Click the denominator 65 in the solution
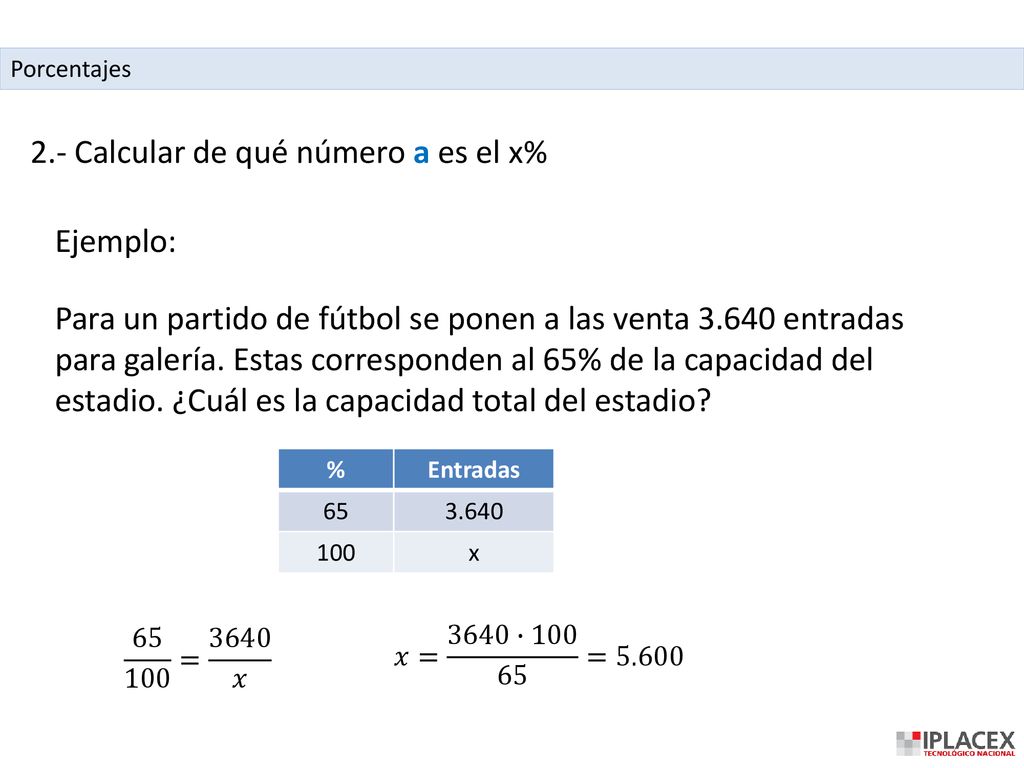Viewport: 1024px width, 768px height. tap(512, 675)
